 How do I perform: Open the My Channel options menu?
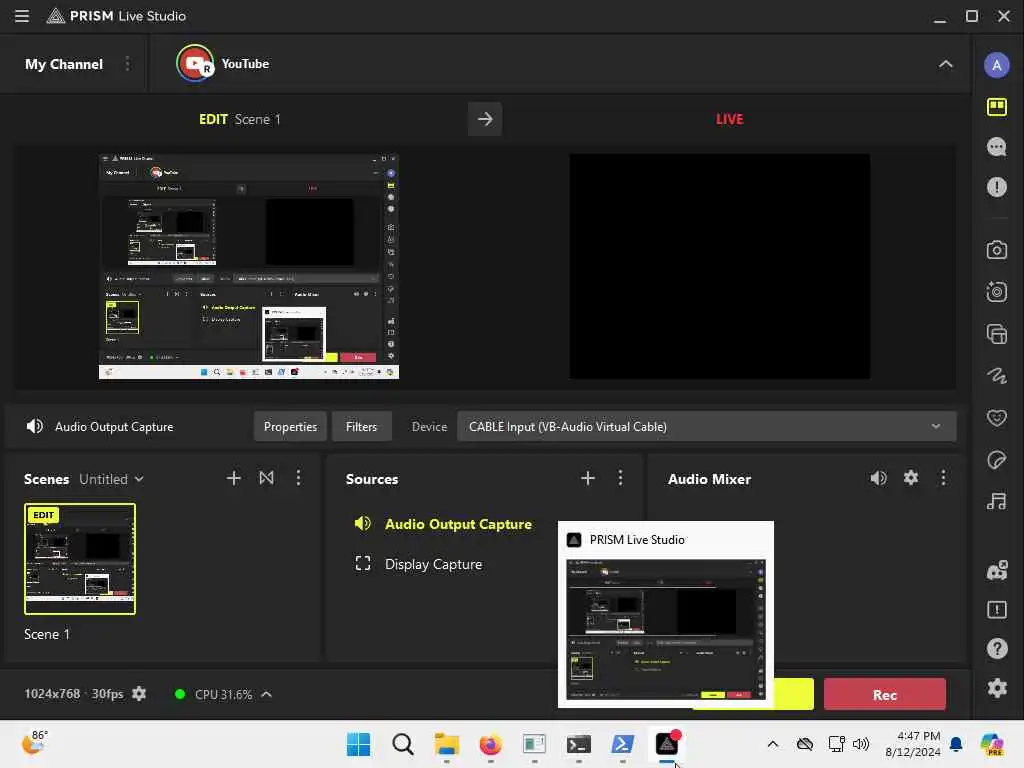click(127, 64)
